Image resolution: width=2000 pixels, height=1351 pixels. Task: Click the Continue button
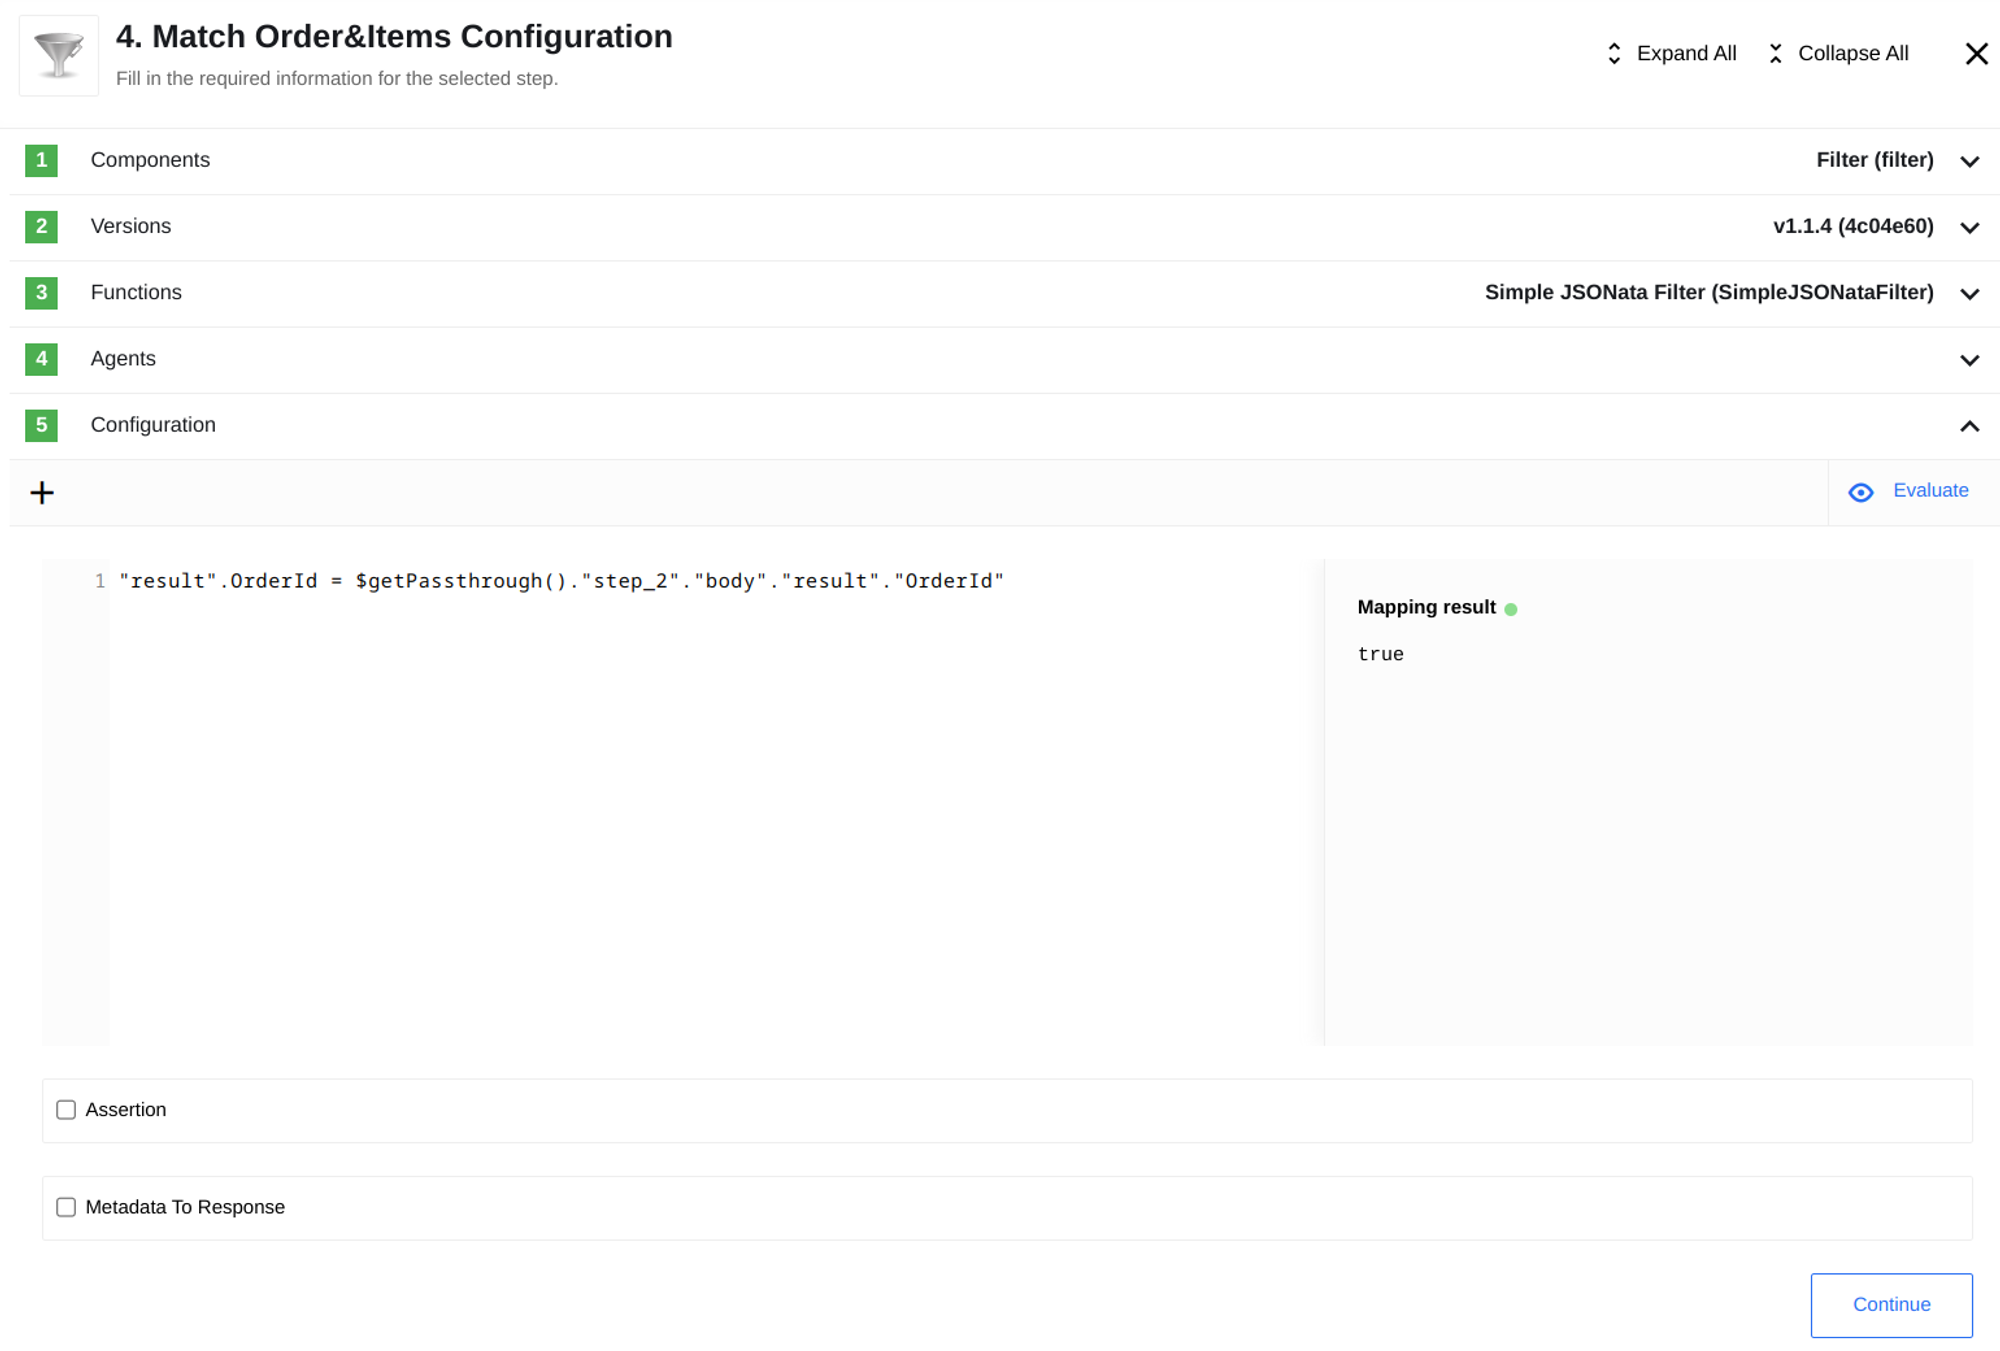(x=1890, y=1303)
